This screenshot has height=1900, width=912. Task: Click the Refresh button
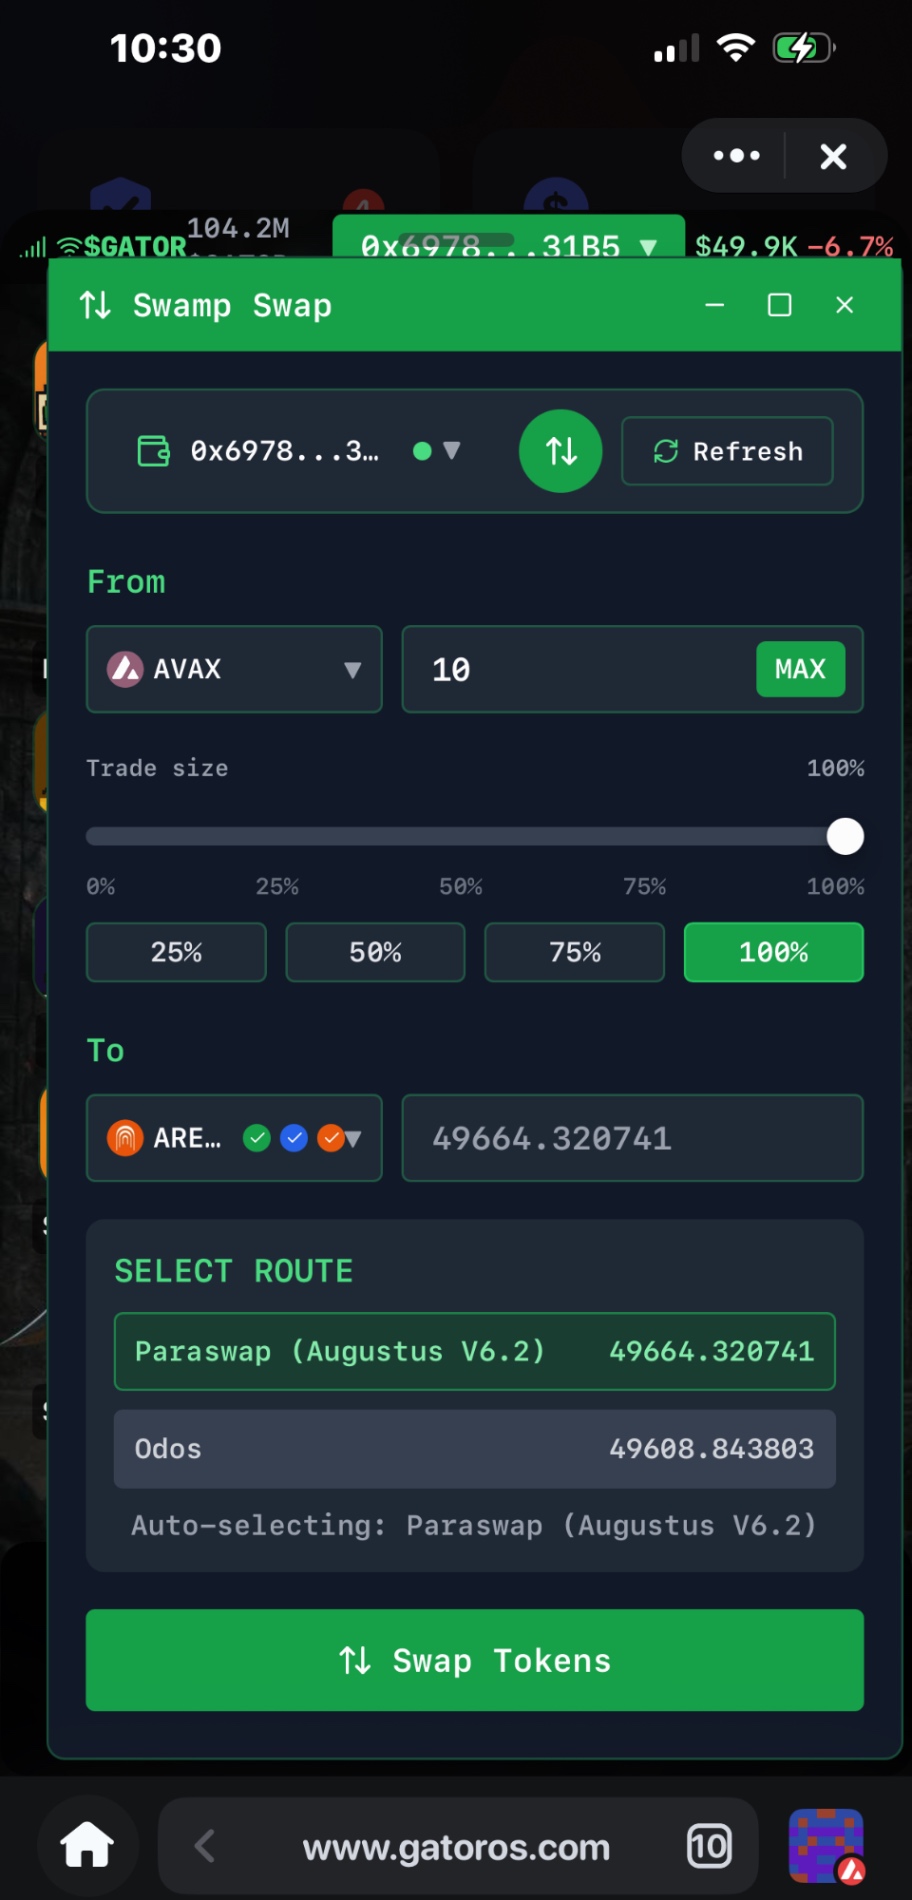[x=727, y=451]
